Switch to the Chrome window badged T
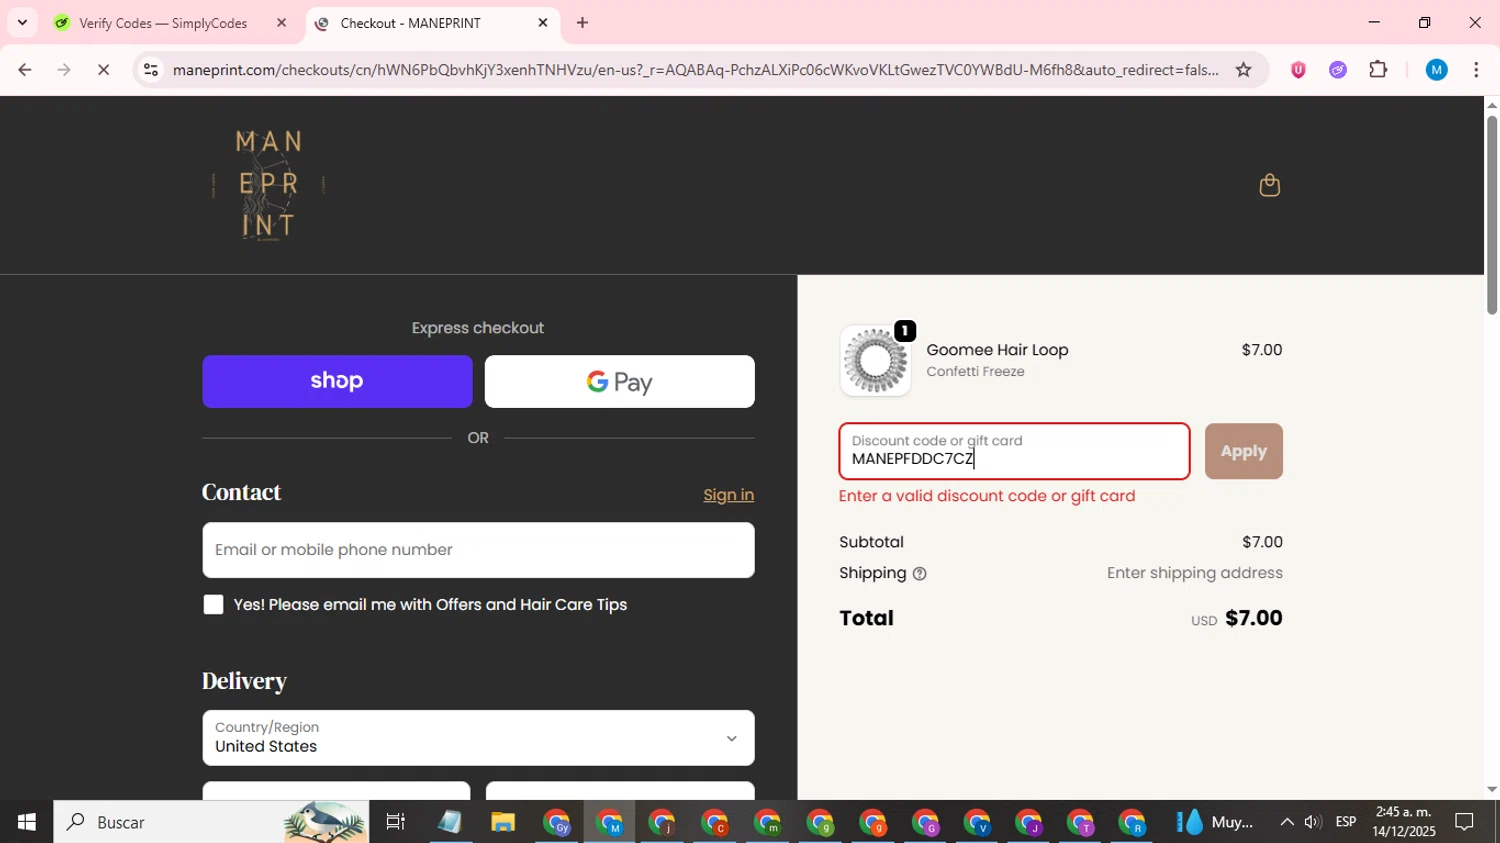1500x843 pixels. coord(1080,822)
